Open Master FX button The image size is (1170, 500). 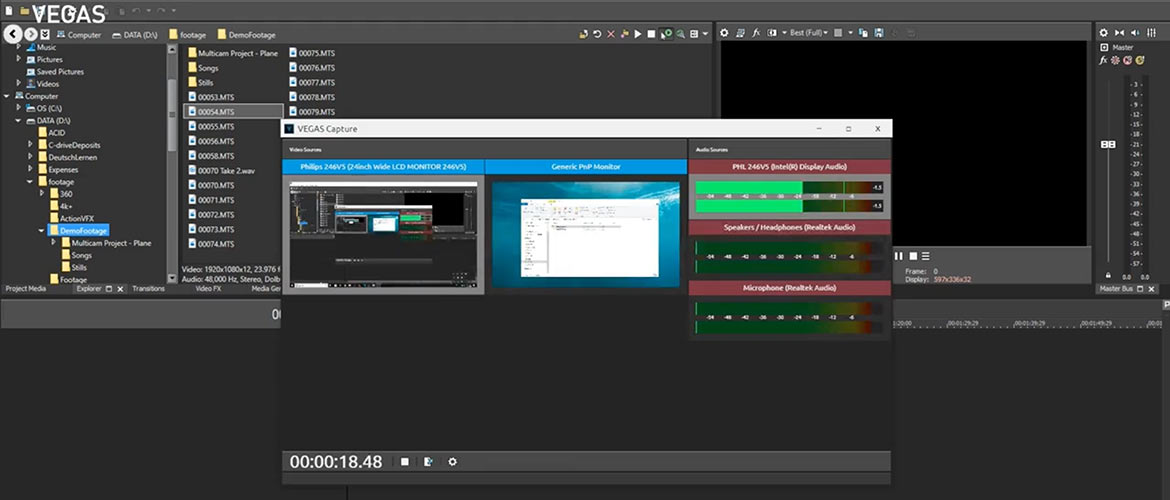(1104, 60)
